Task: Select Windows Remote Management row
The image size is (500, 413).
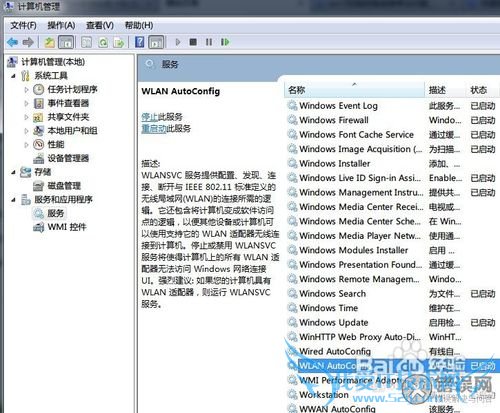Action: 392,279
